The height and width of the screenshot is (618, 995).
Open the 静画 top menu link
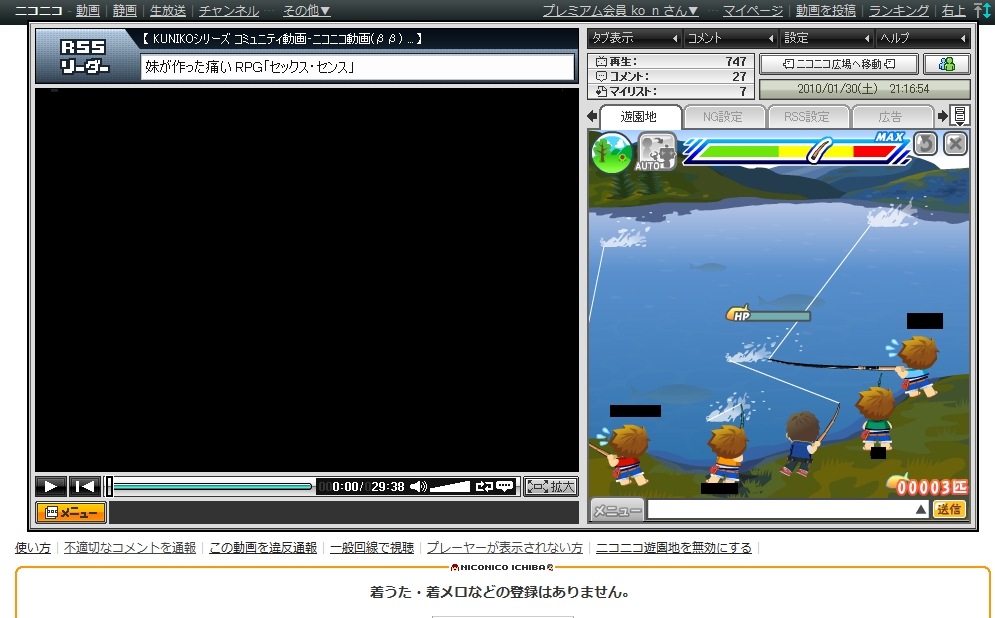(124, 11)
